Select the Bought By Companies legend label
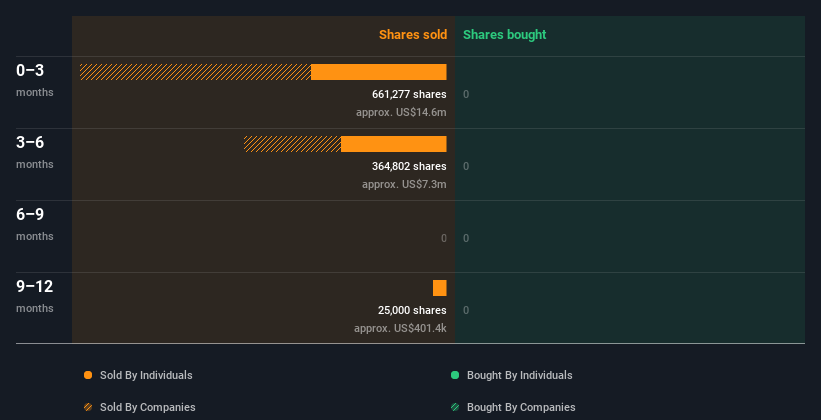 pos(521,407)
